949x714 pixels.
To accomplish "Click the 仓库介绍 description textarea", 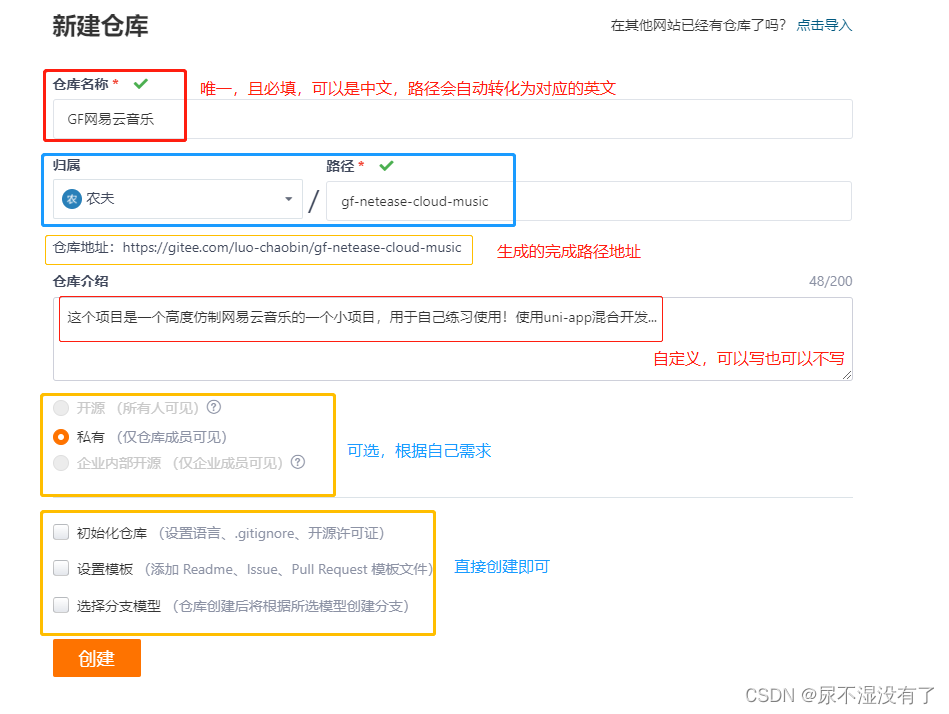I will point(453,339).
